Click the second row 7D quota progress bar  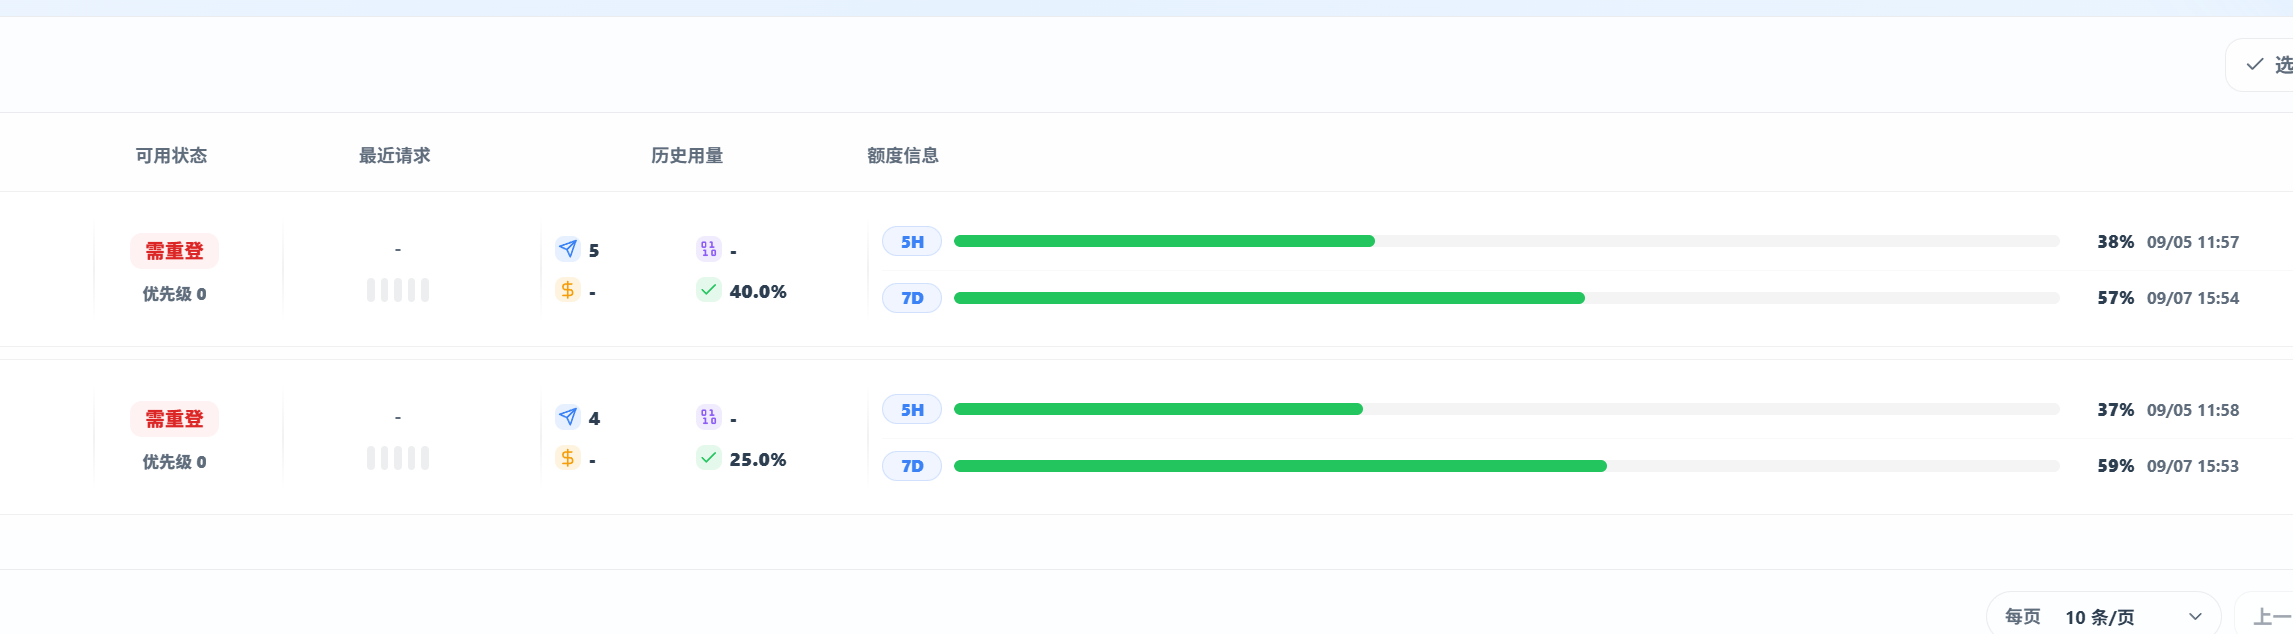tap(1506, 466)
